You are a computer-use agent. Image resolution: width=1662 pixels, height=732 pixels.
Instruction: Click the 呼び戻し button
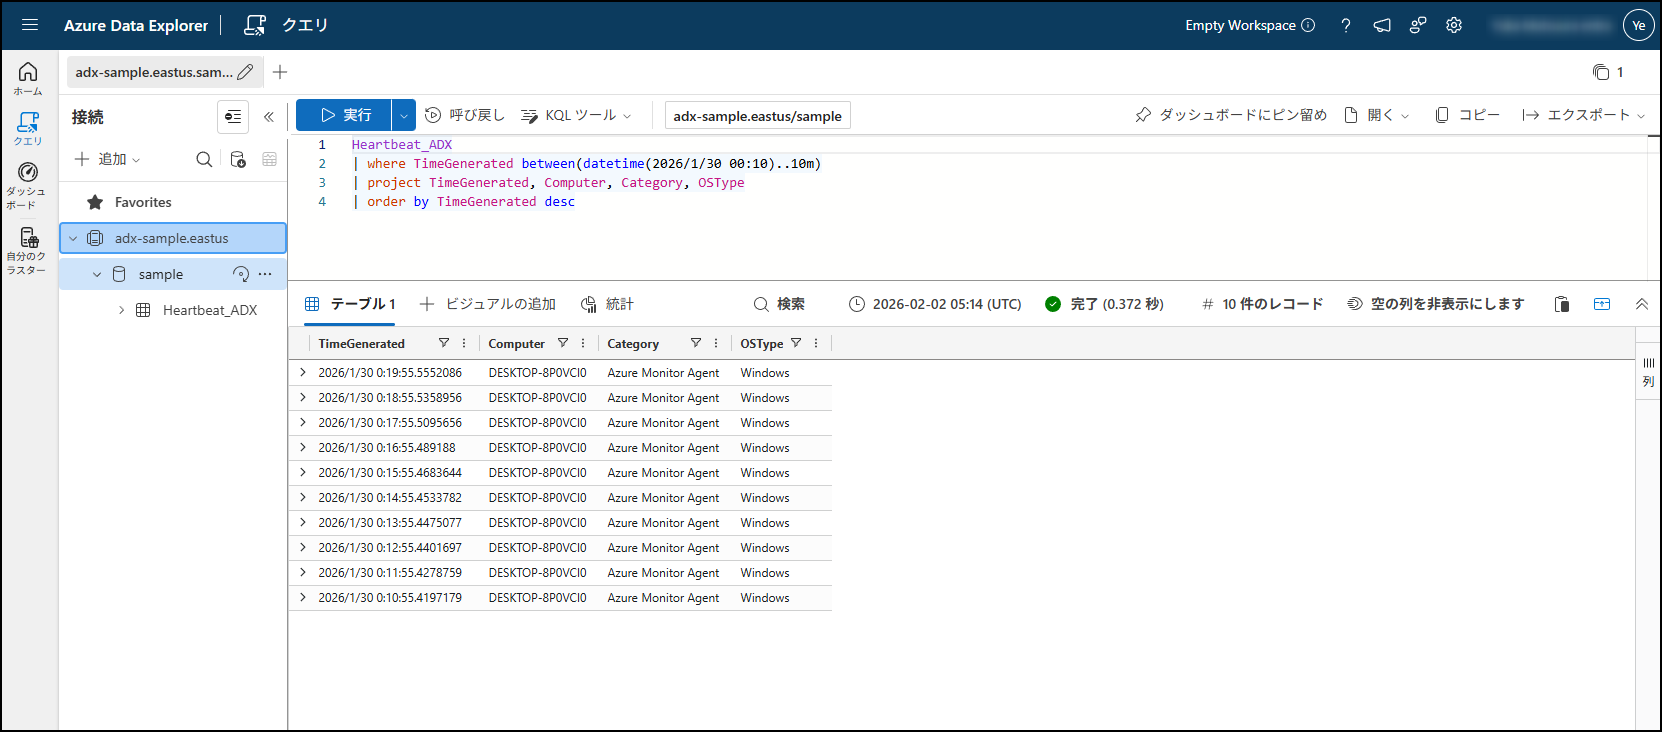[x=465, y=115]
